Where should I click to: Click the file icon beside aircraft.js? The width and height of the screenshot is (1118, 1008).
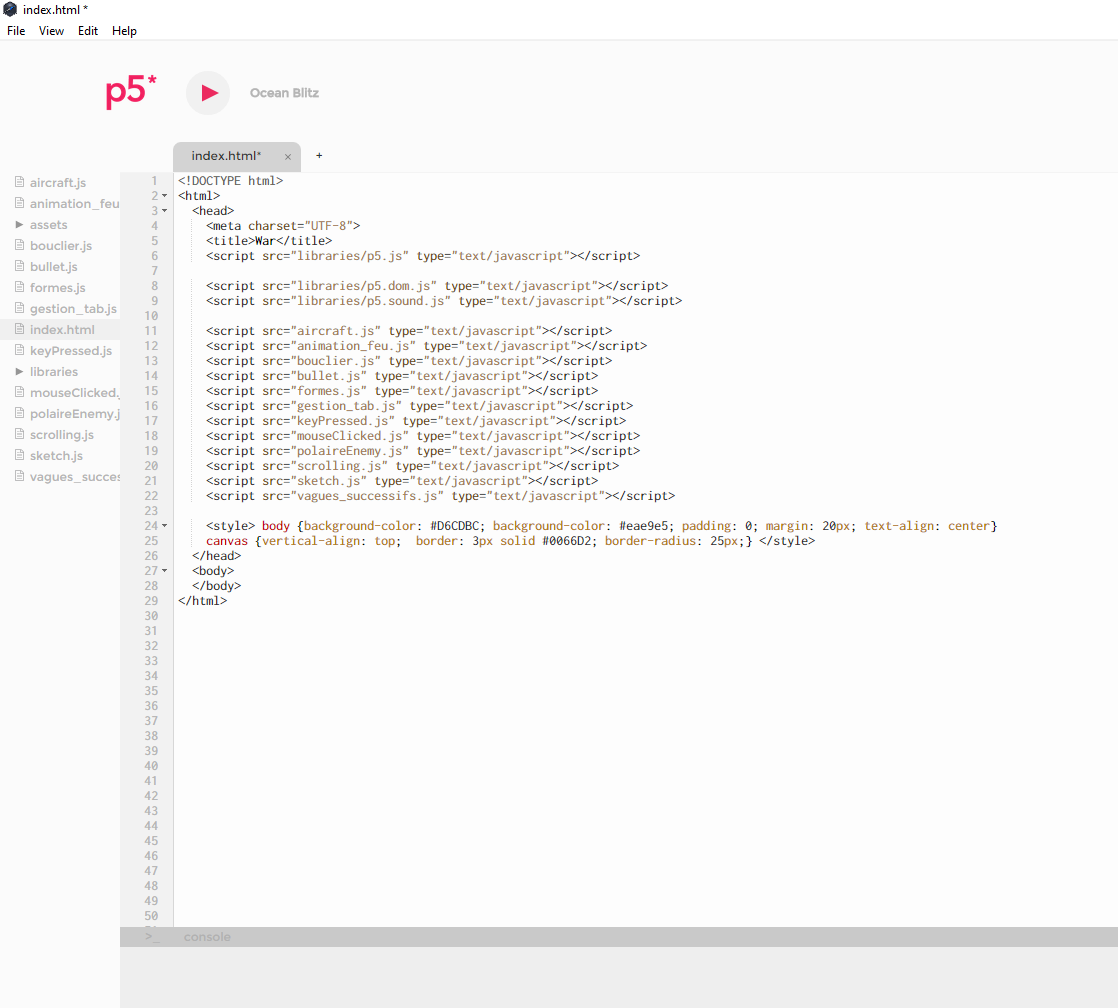pyautogui.click(x=19, y=183)
